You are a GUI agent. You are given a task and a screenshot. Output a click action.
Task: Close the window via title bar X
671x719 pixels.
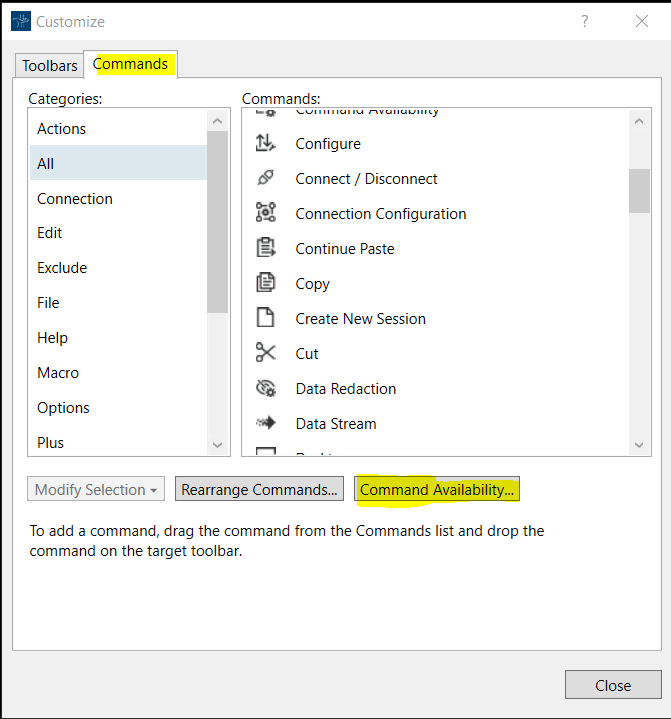[x=642, y=21]
